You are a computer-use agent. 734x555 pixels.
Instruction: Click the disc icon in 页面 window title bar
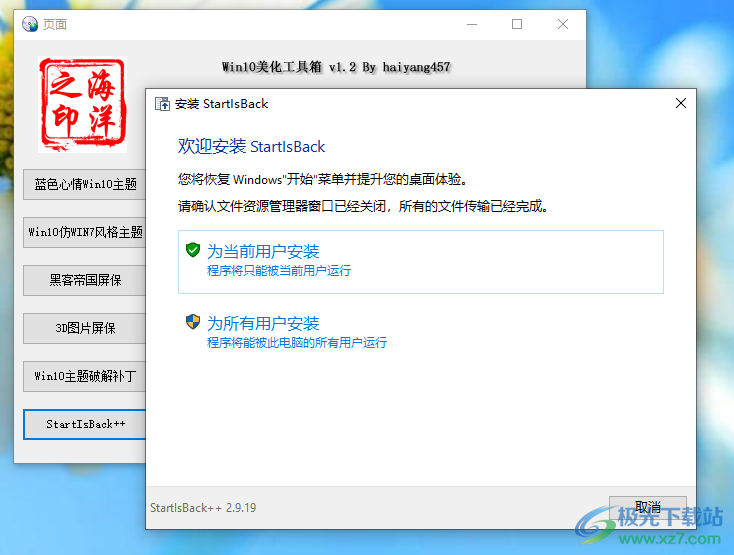click(30, 24)
